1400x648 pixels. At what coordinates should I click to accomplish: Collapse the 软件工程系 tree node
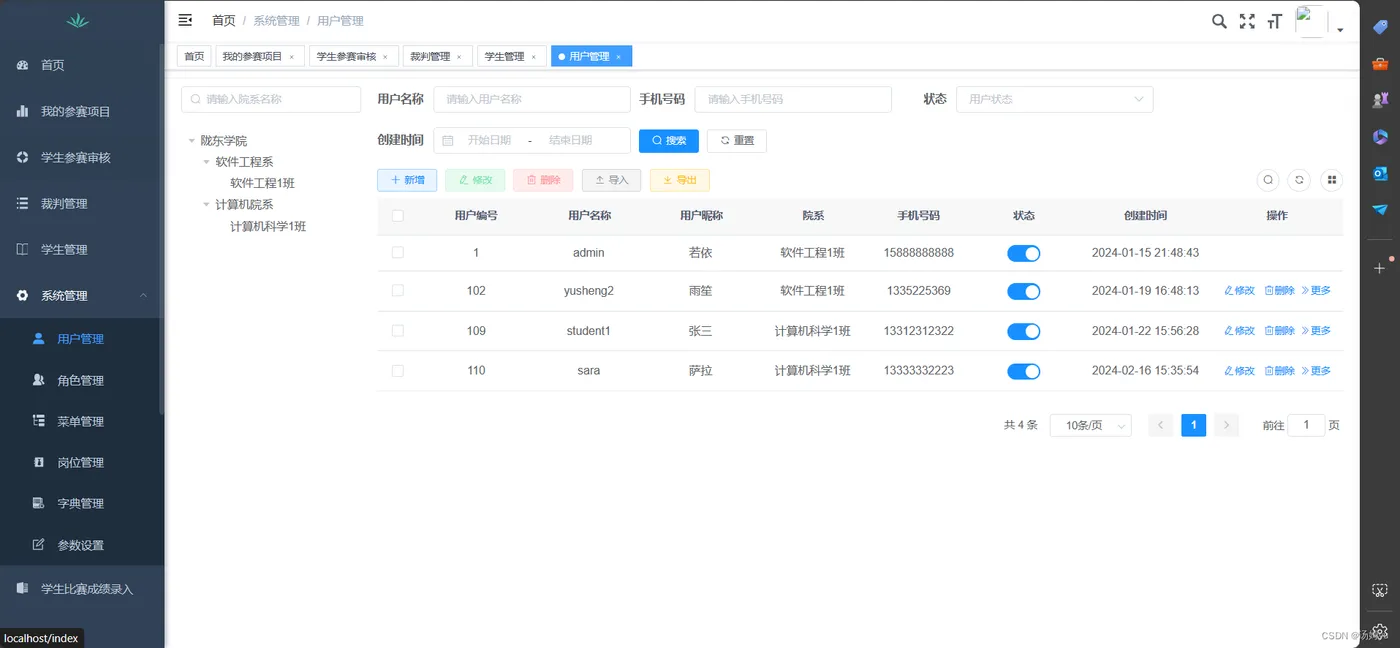click(207, 161)
